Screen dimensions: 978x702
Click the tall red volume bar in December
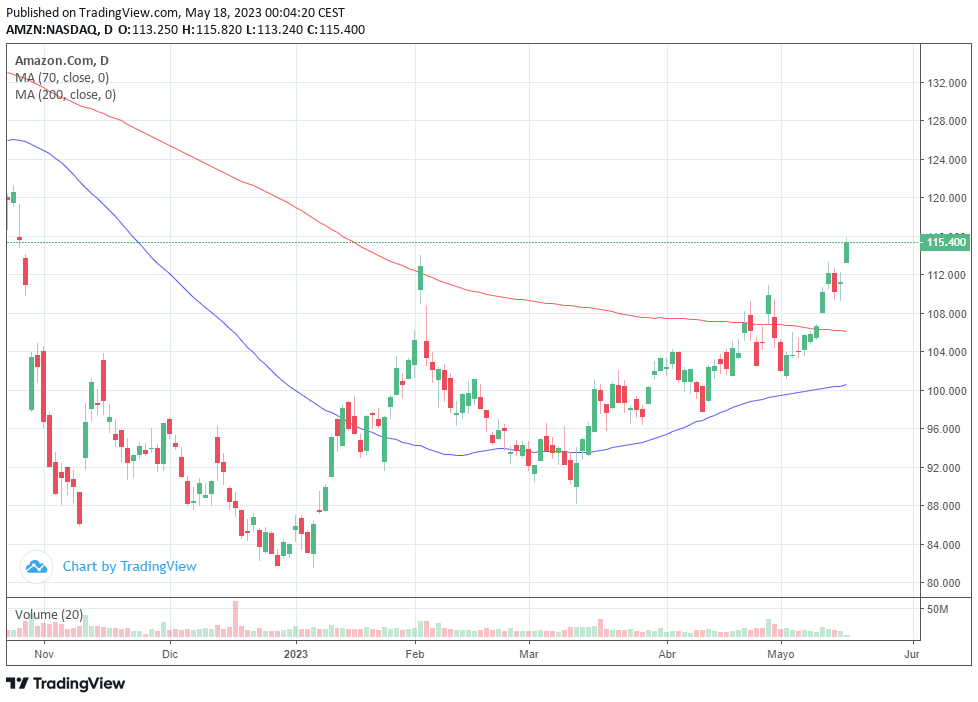click(236, 619)
